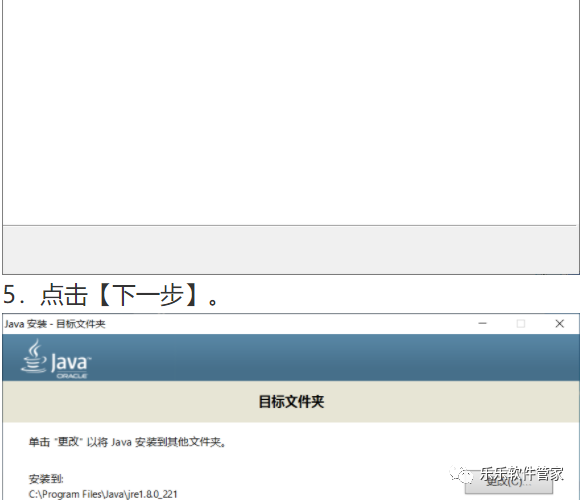Image resolution: width=582 pixels, height=500 pixels.
Task: Click the install path C:\Program Files\Java\jre1.8.0_221
Action: 103,494
